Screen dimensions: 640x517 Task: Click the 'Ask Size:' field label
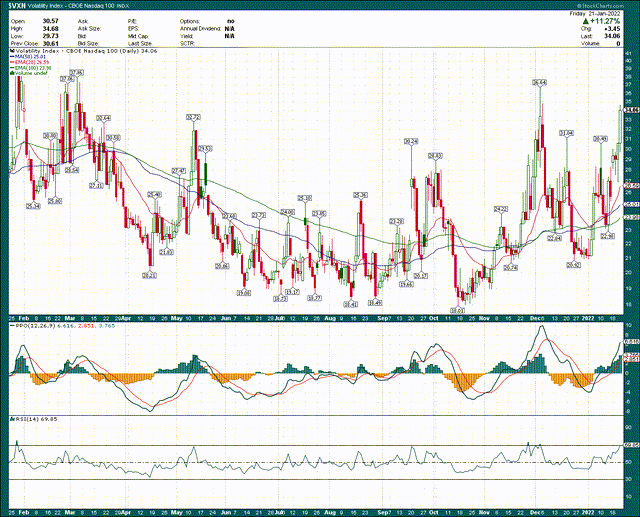(x=89, y=29)
